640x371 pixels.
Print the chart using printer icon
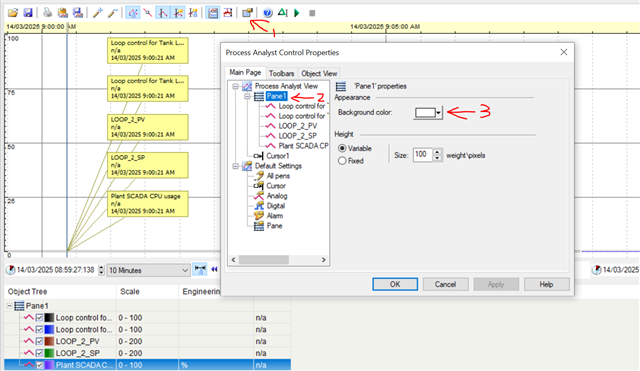[x=48, y=13]
